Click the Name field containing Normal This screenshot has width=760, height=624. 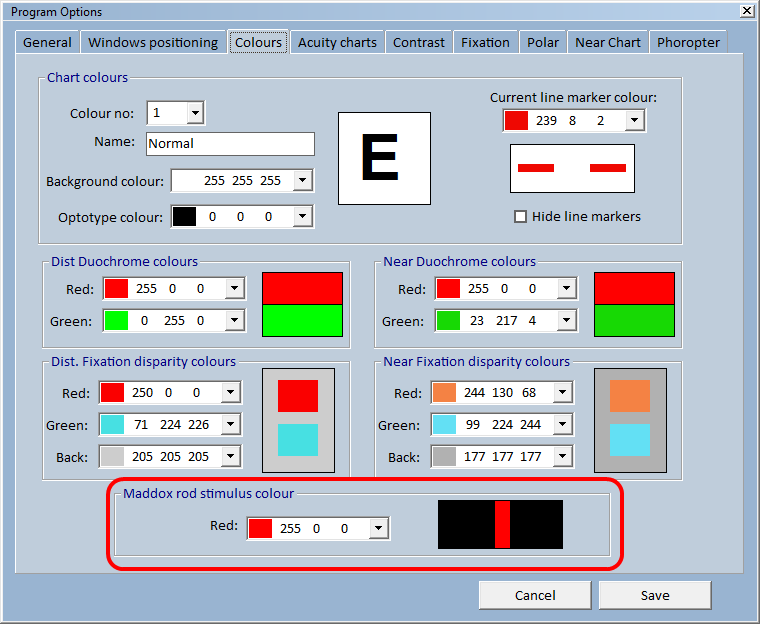pos(230,144)
